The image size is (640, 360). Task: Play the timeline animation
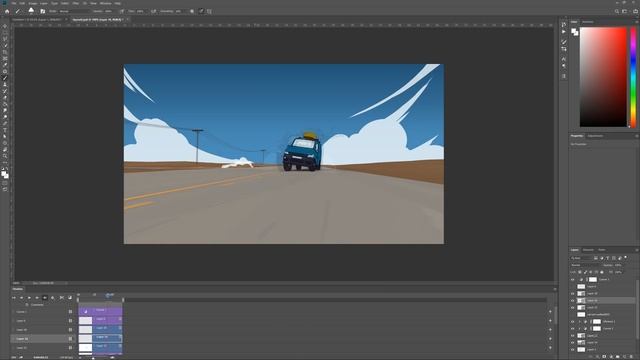tap(29, 298)
